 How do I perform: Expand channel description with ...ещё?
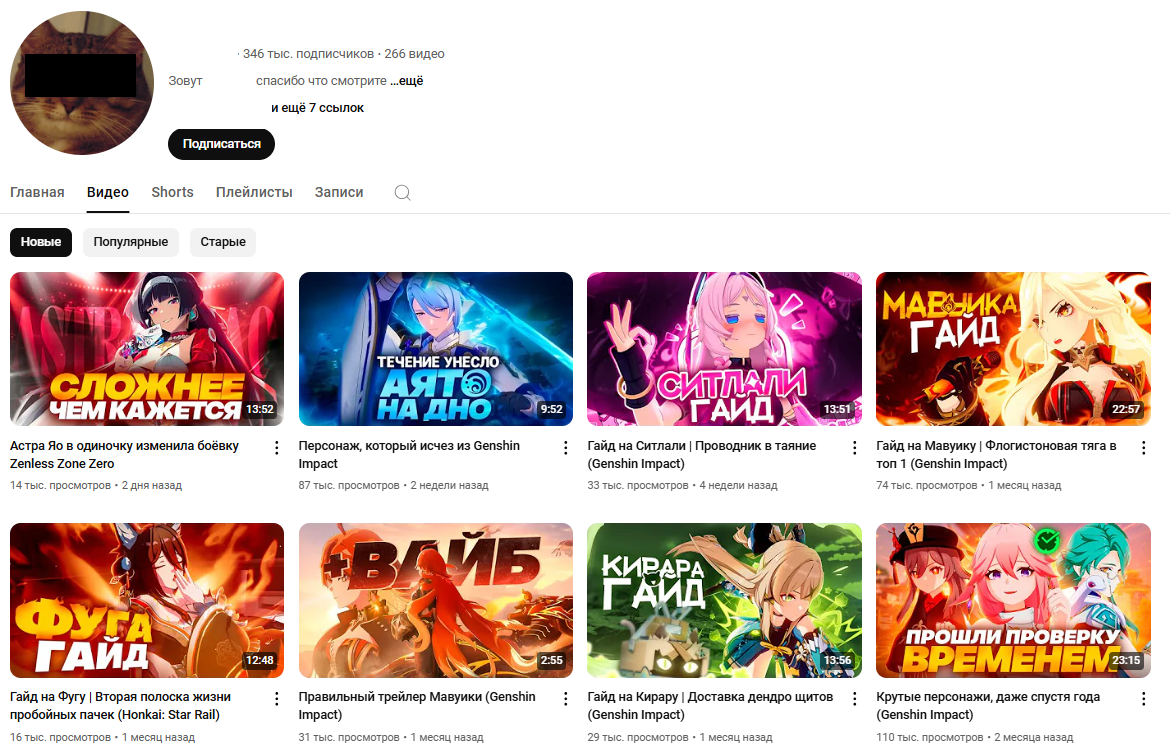pos(407,81)
